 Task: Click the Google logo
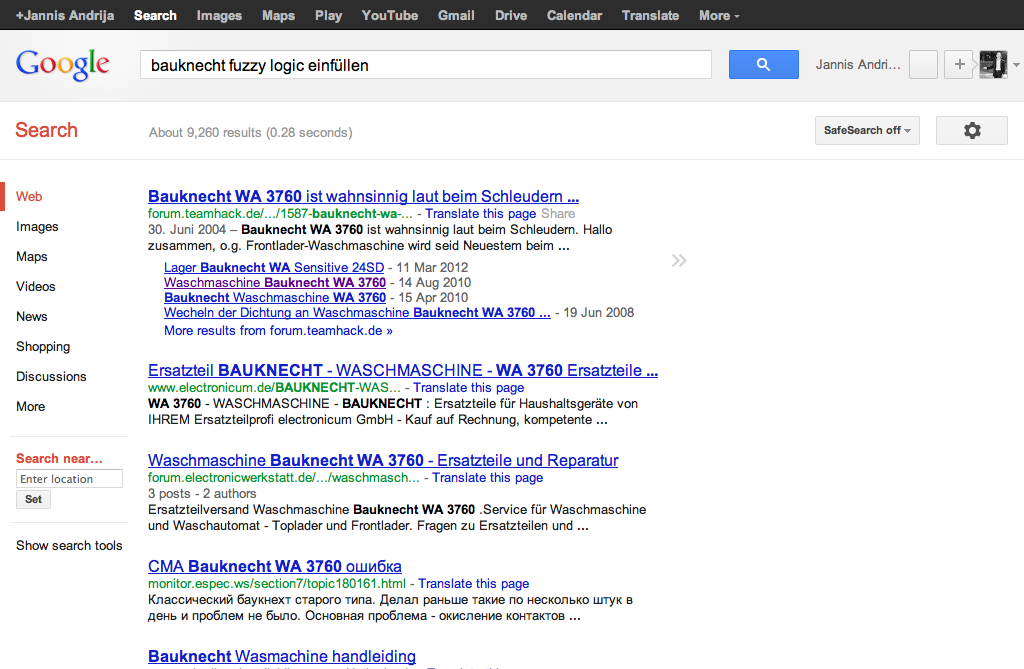coord(63,65)
